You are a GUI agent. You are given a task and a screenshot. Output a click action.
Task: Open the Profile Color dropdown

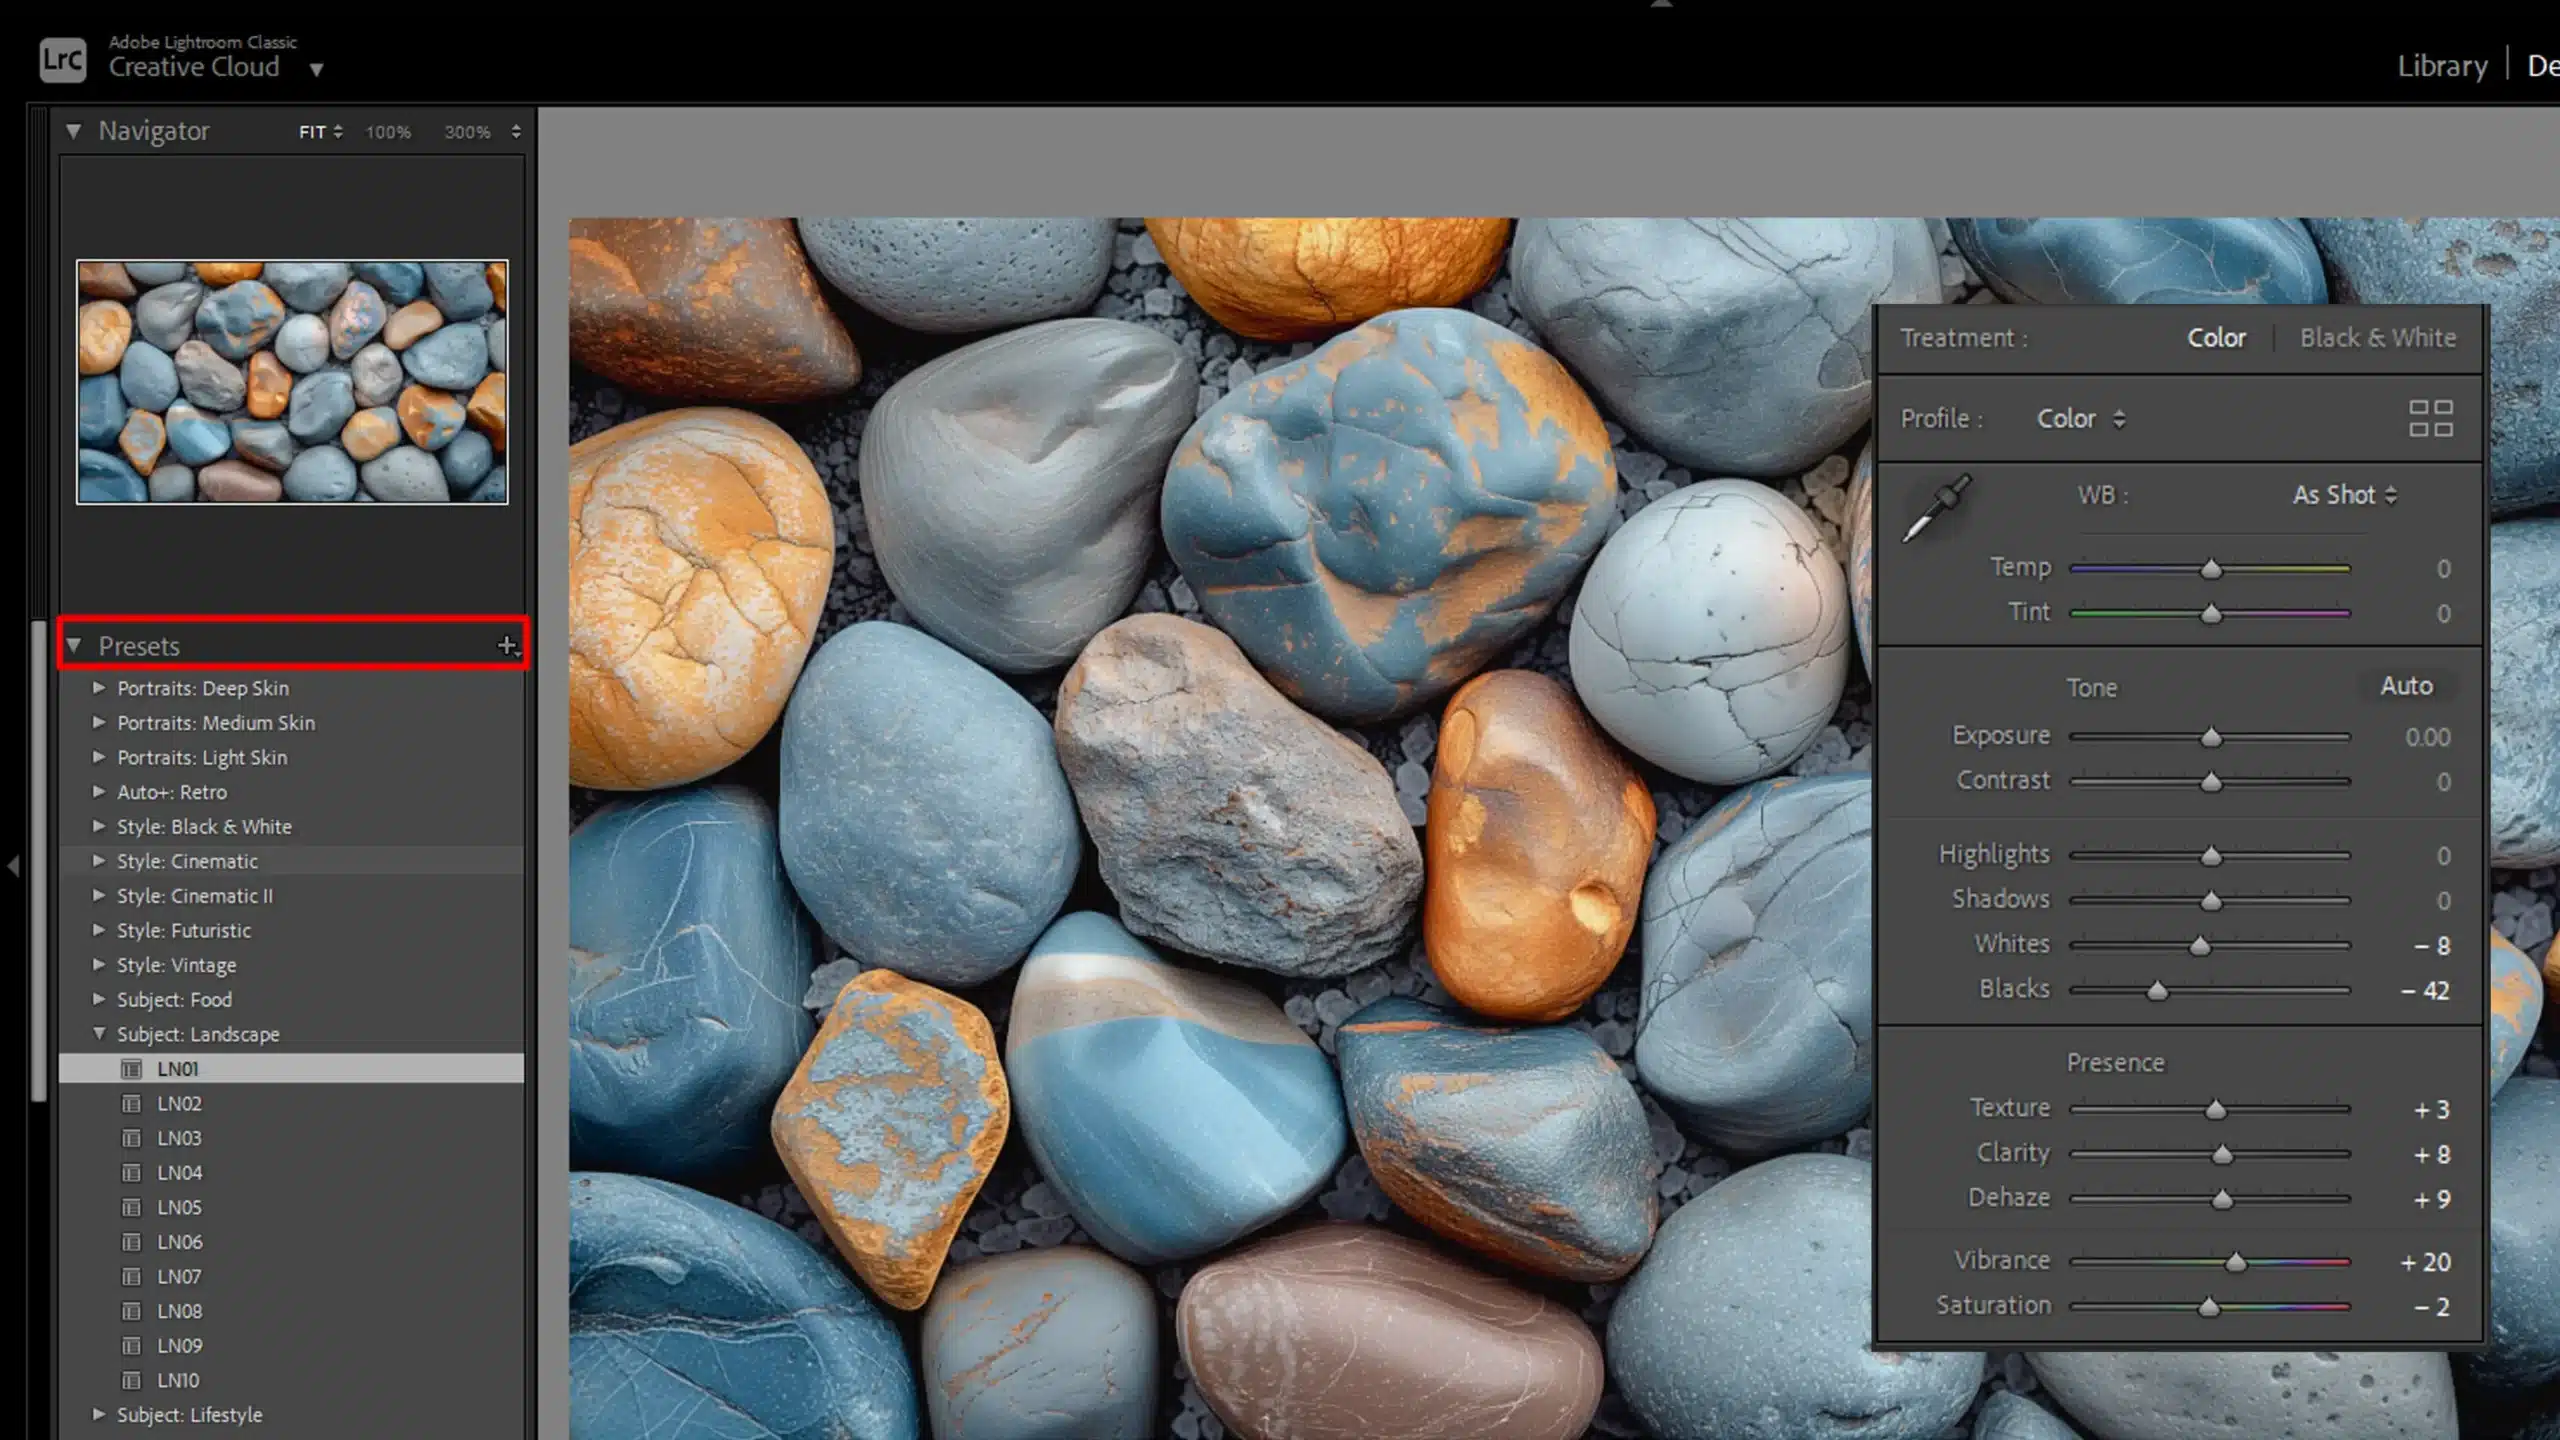(x=2082, y=419)
